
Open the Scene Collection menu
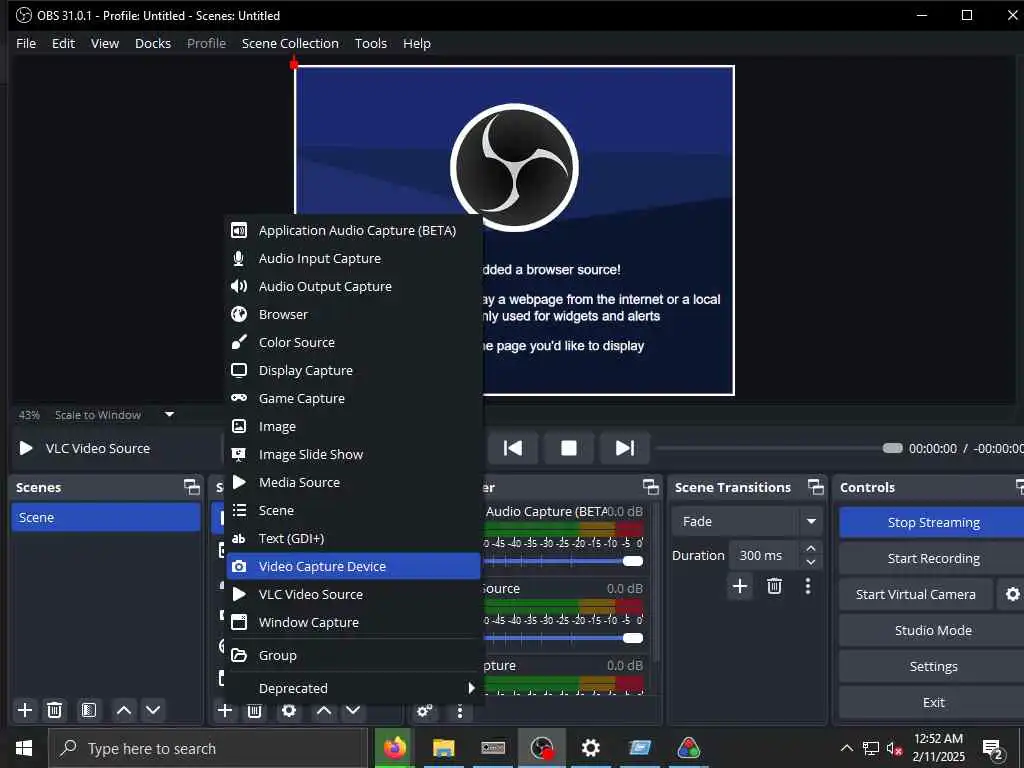(290, 43)
